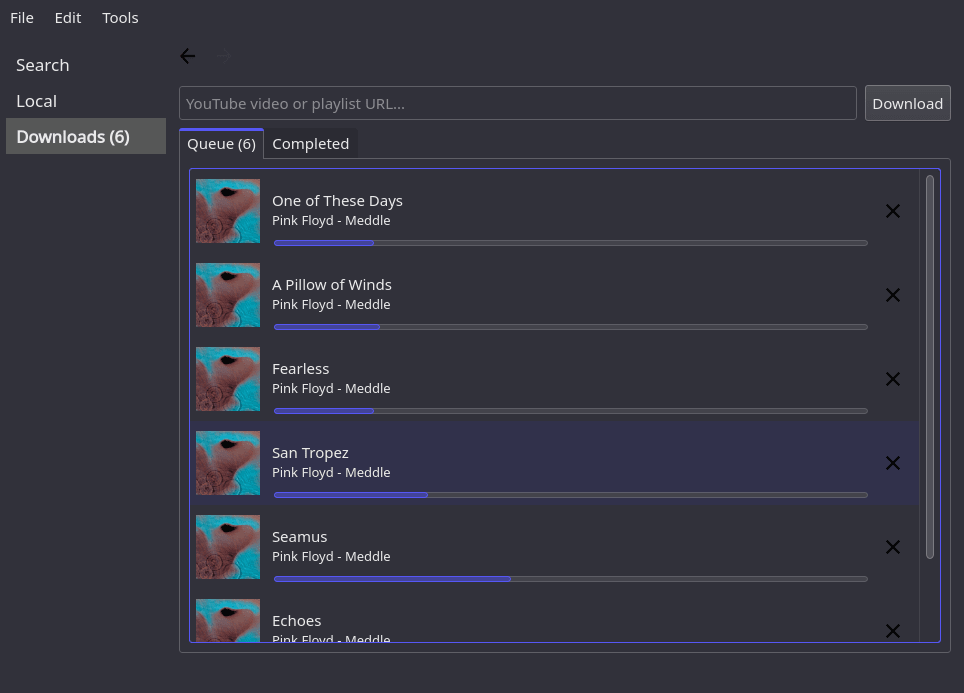Viewport: 964px width, 693px height.
Task: Click the YouTube URL input field
Action: tap(517, 103)
